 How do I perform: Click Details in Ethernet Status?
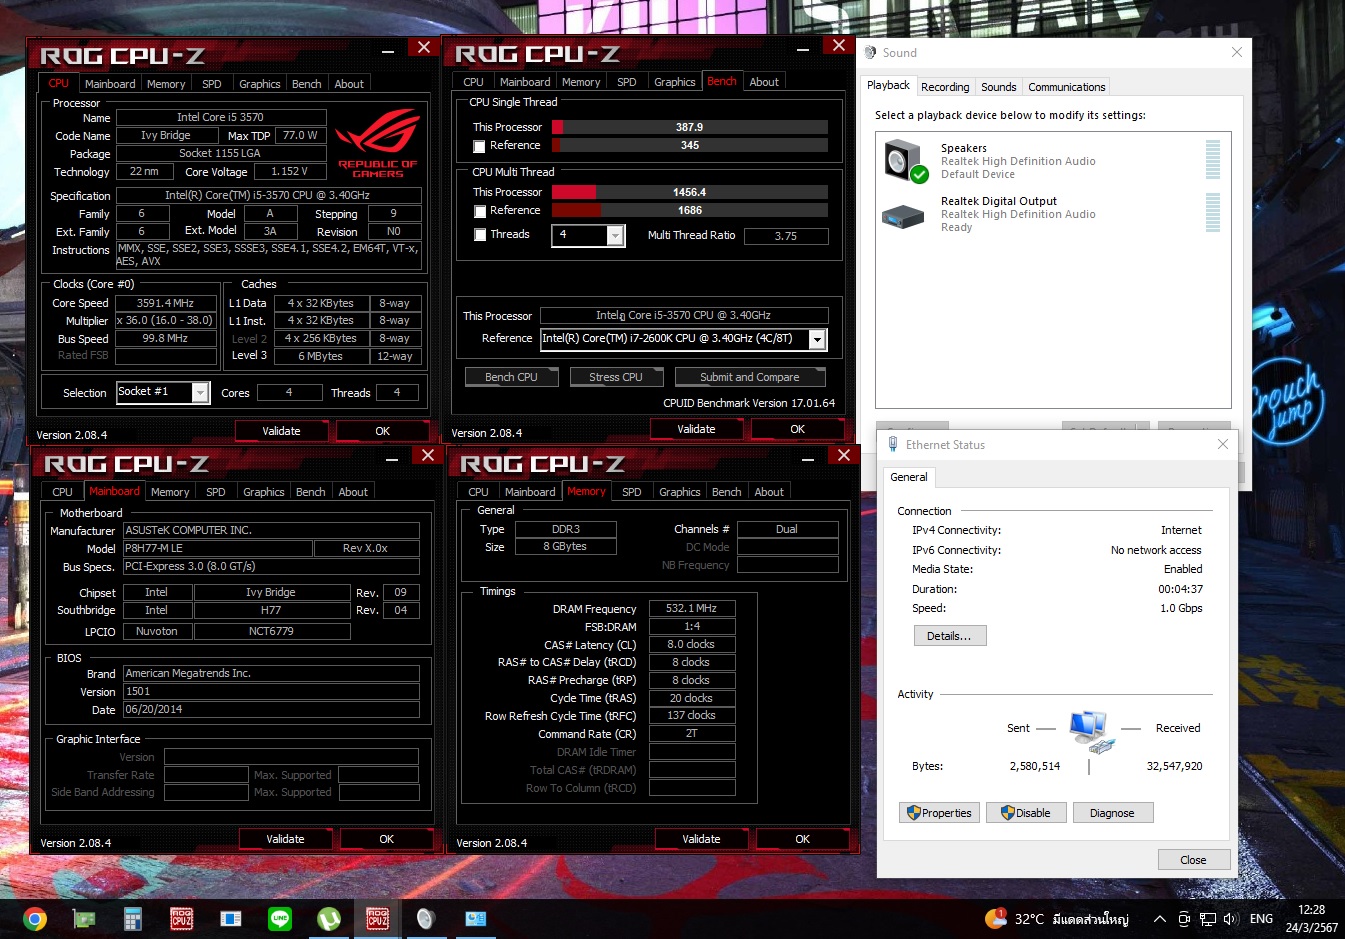(x=949, y=636)
